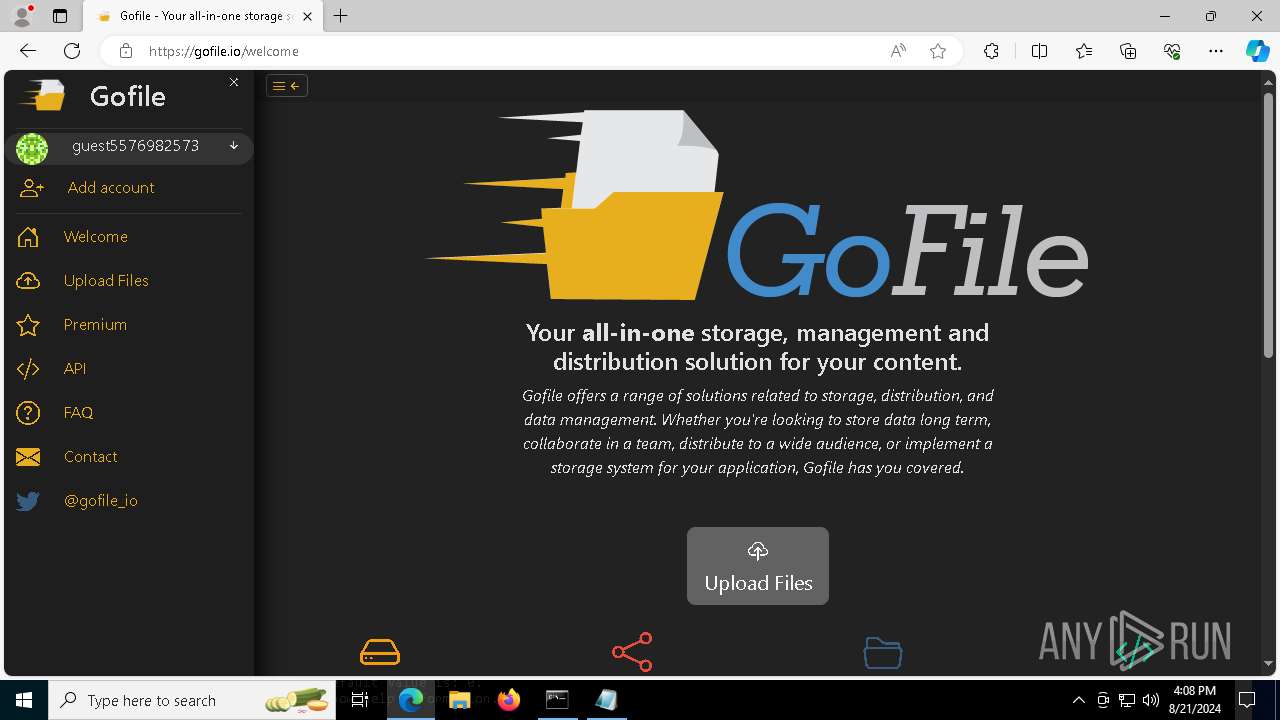Click the Premium star icon

(x=28, y=325)
